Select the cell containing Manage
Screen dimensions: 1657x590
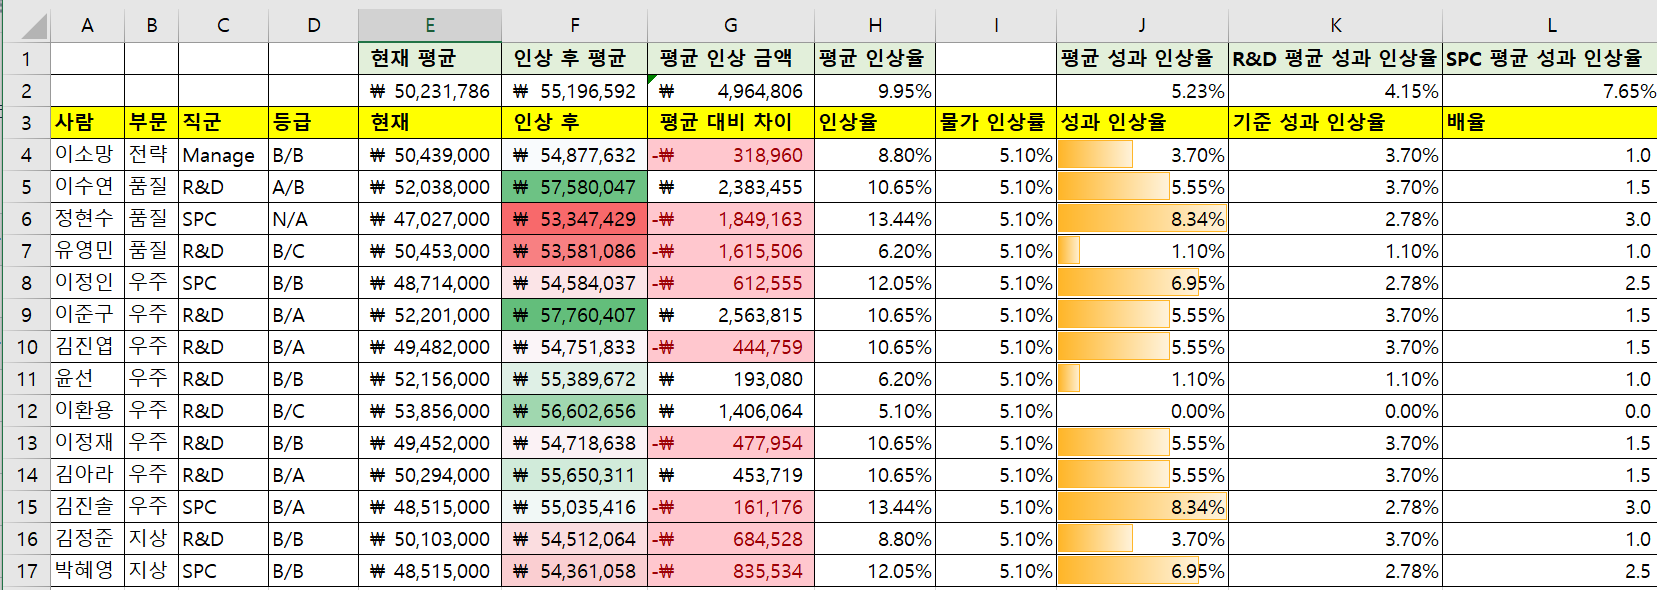223,155
